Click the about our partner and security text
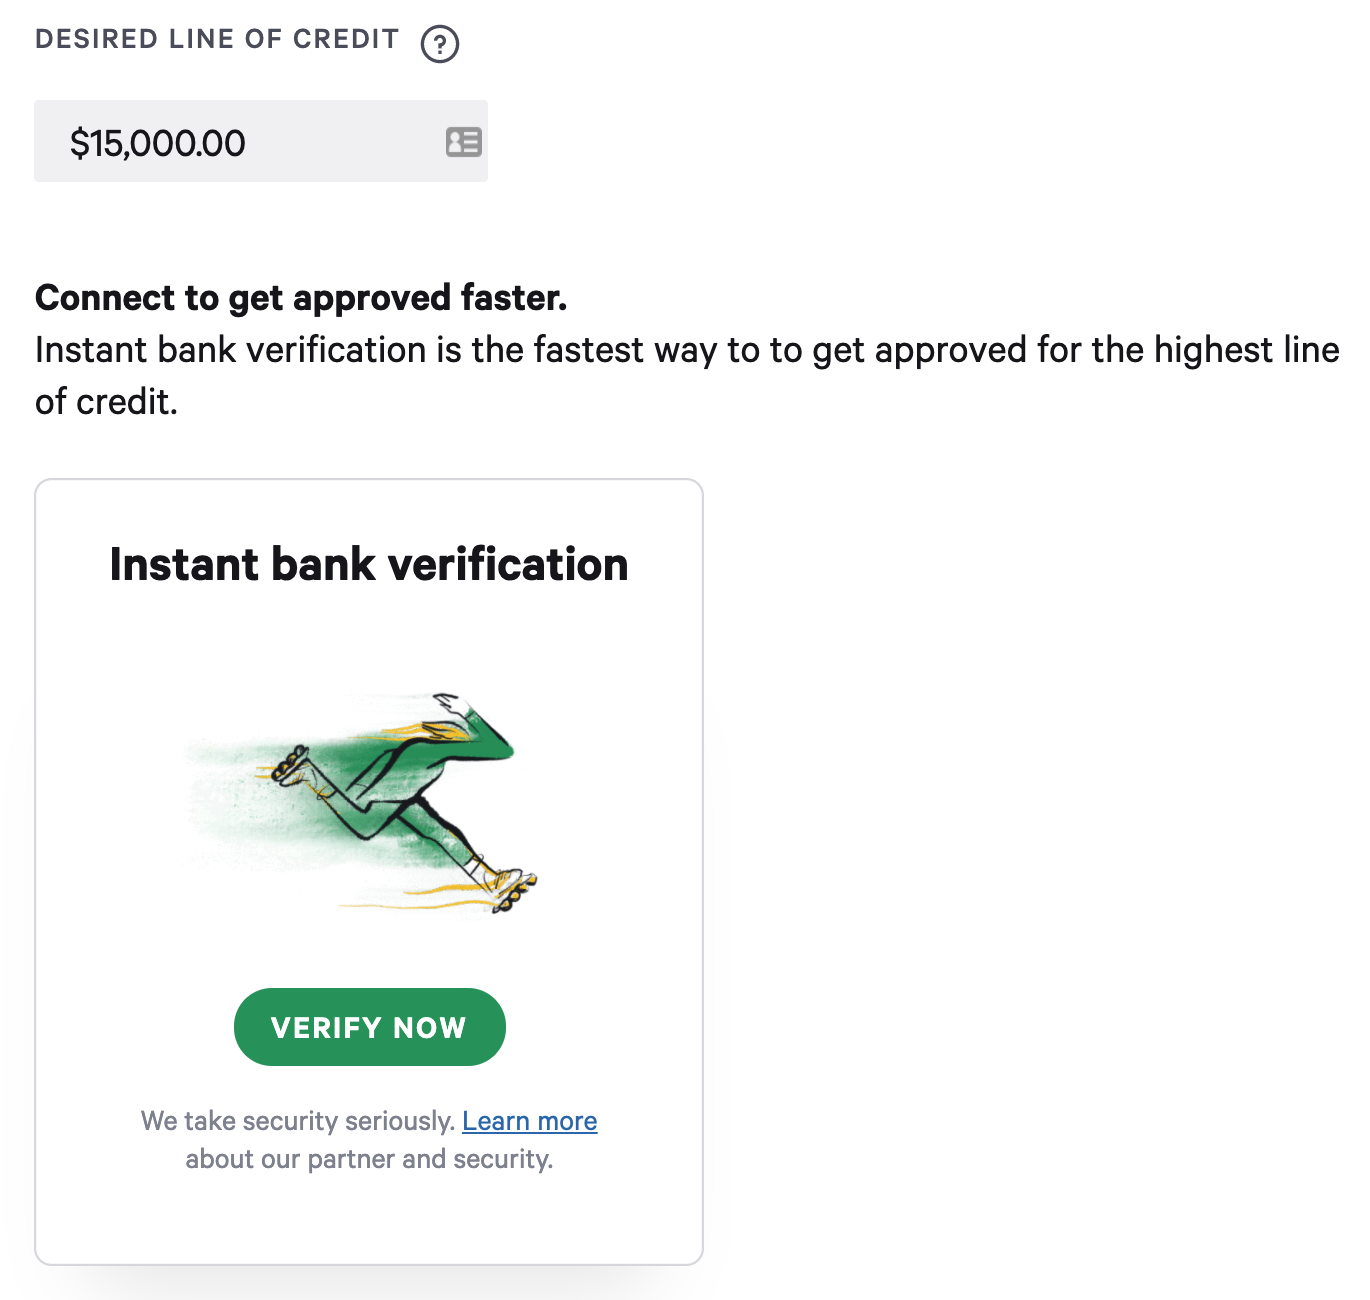The height and width of the screenshot is (1300, 1370). click(x=369, y=1159)
